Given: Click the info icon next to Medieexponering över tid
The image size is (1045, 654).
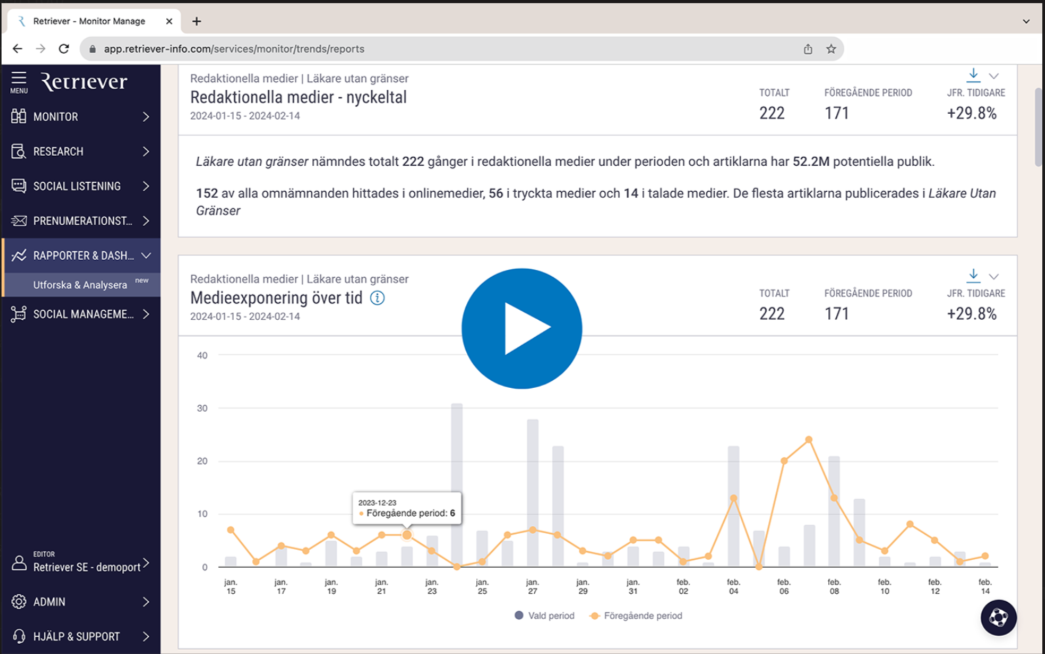Looking at the screenshot, I should point(377,298).
